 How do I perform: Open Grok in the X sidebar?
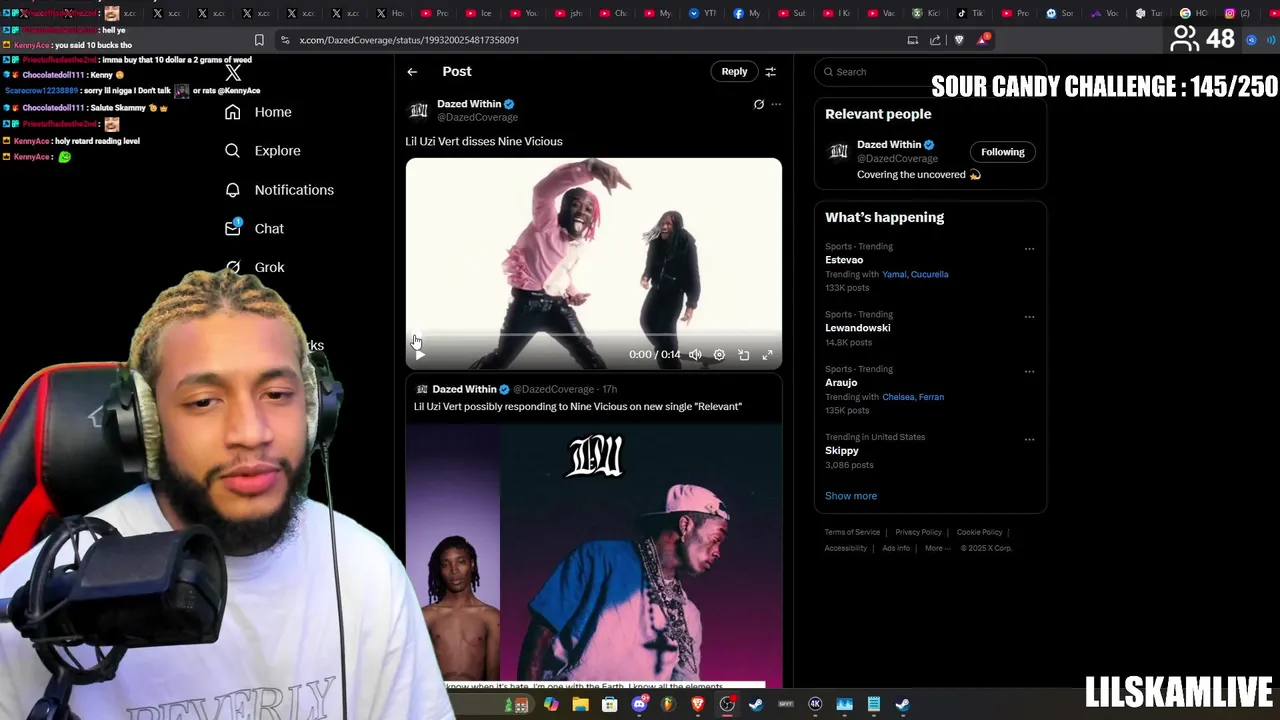[254, 267]
